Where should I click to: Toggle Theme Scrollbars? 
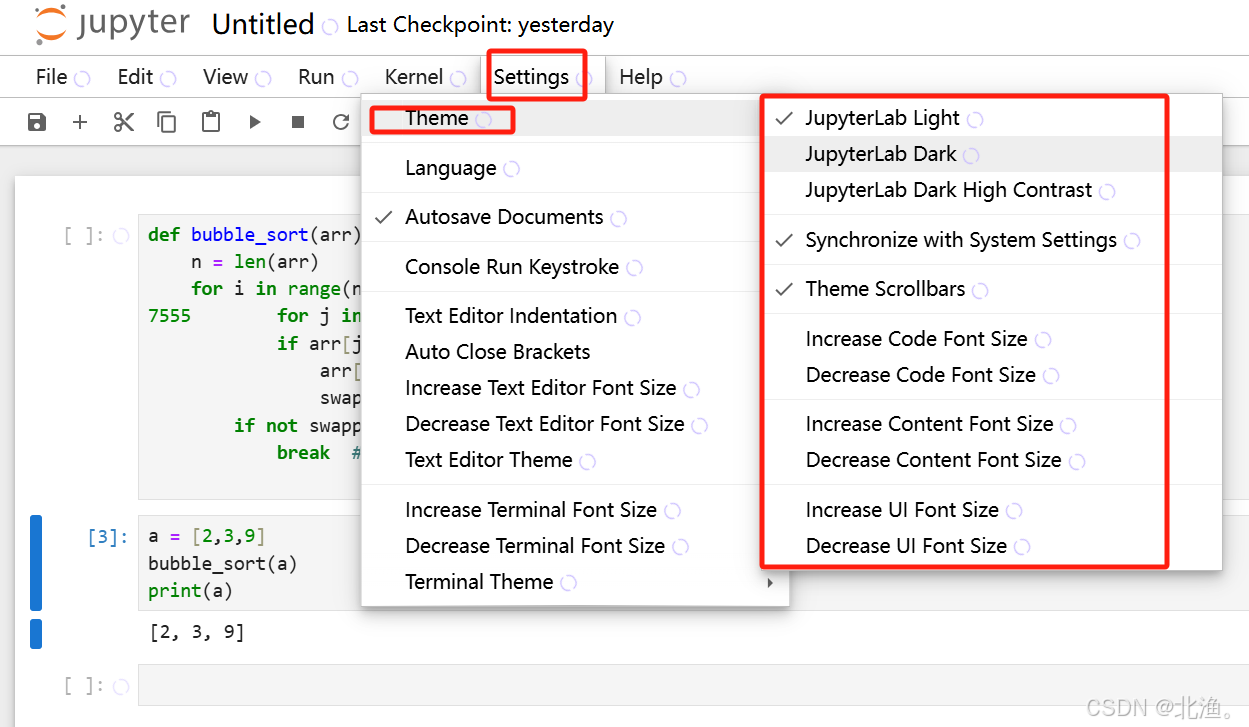pos(994,289)
